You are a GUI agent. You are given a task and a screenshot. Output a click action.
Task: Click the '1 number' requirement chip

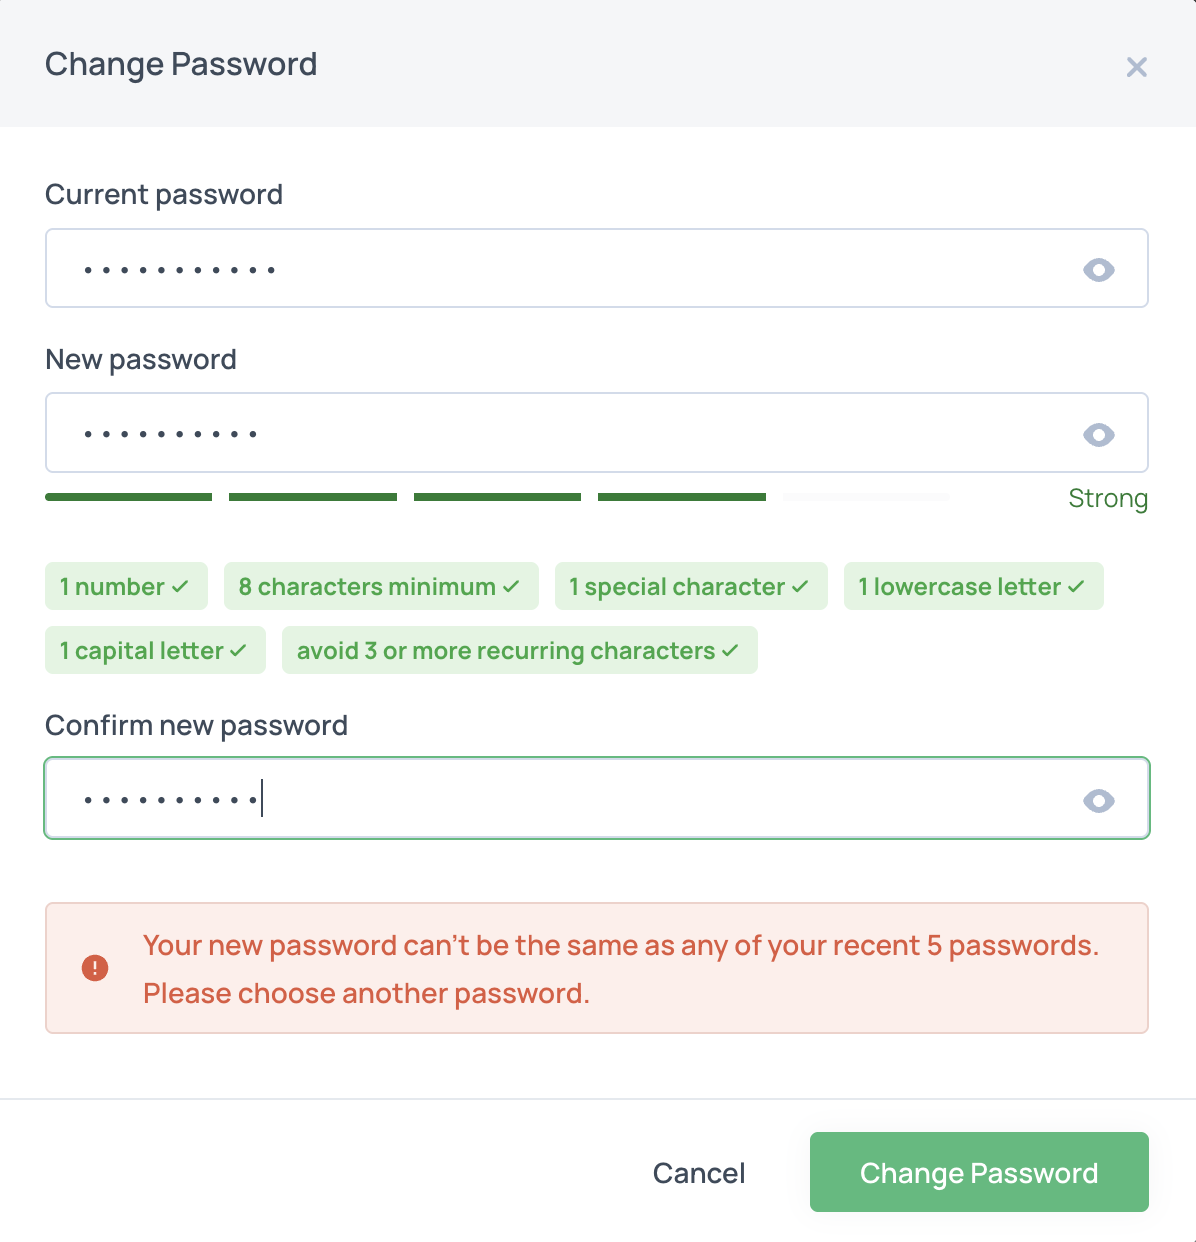coord(125,587)
